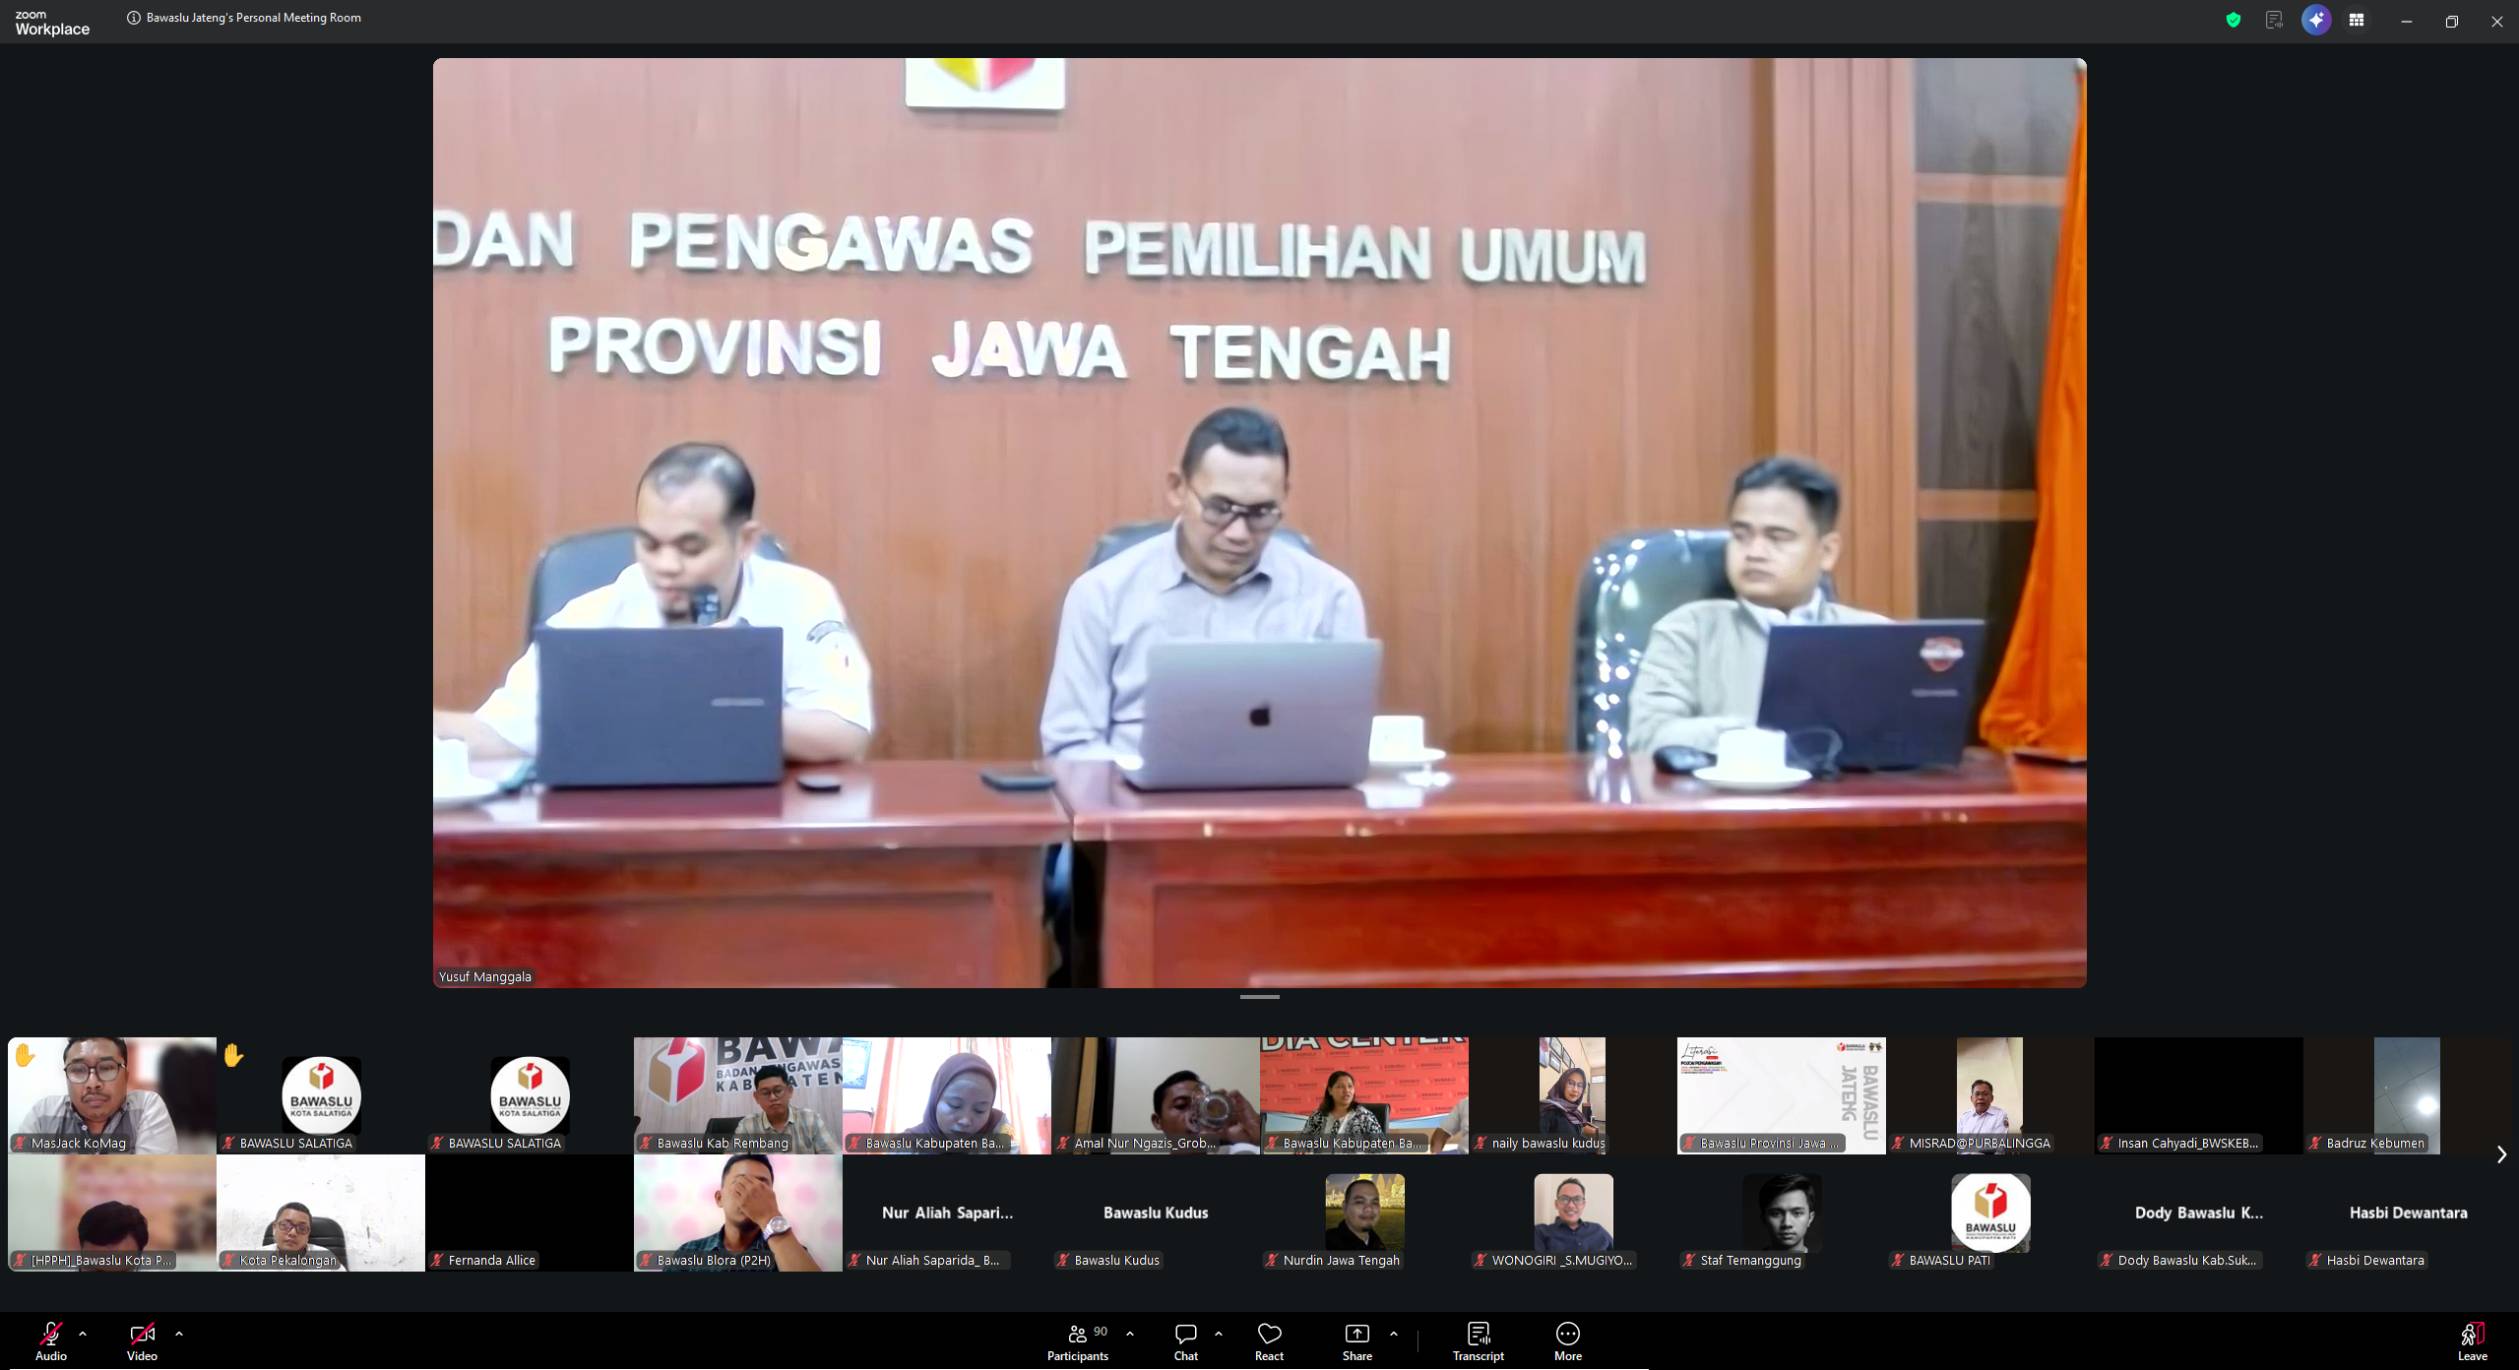This screenshot has height=1370, width=2519.
Task: Open the React reactions menu
Action: coord(1269,1341)
